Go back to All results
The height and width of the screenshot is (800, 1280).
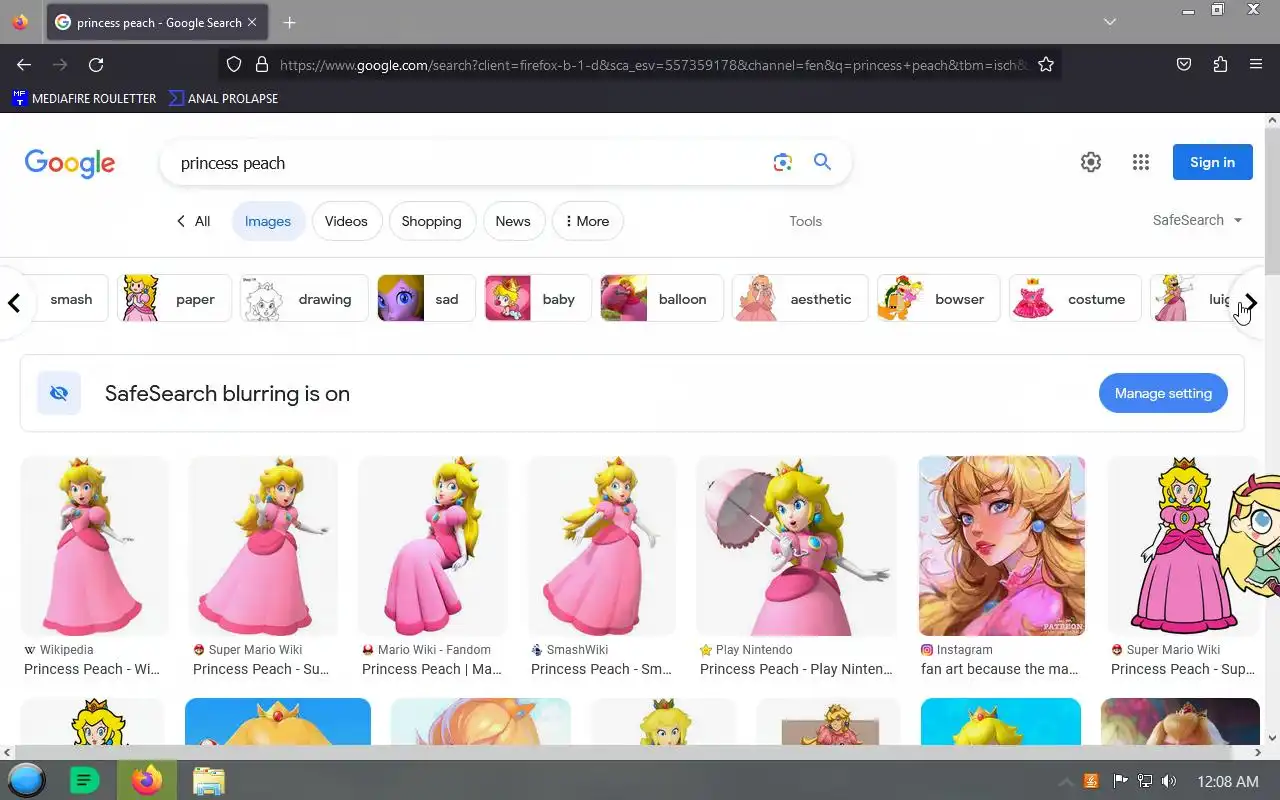(x=193, y=221)
